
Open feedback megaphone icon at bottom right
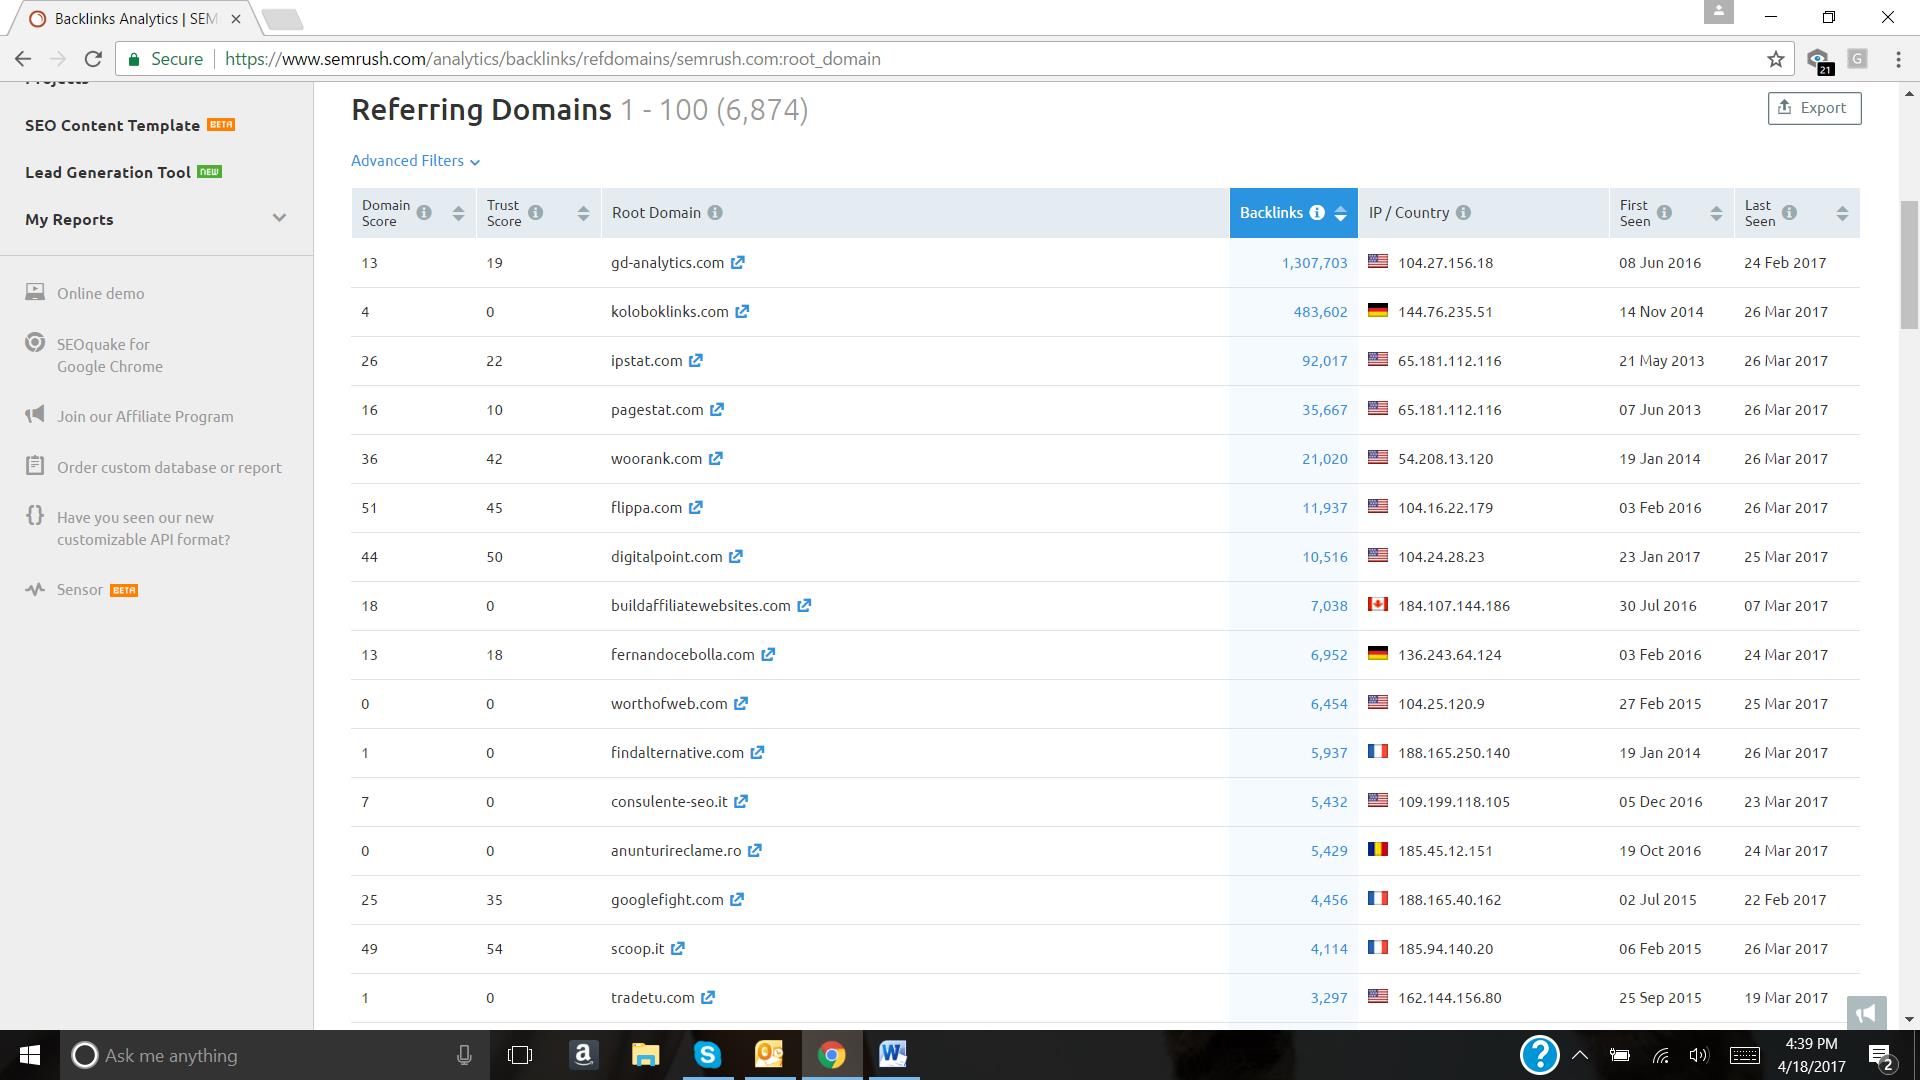click(x=1866, y=1013)
